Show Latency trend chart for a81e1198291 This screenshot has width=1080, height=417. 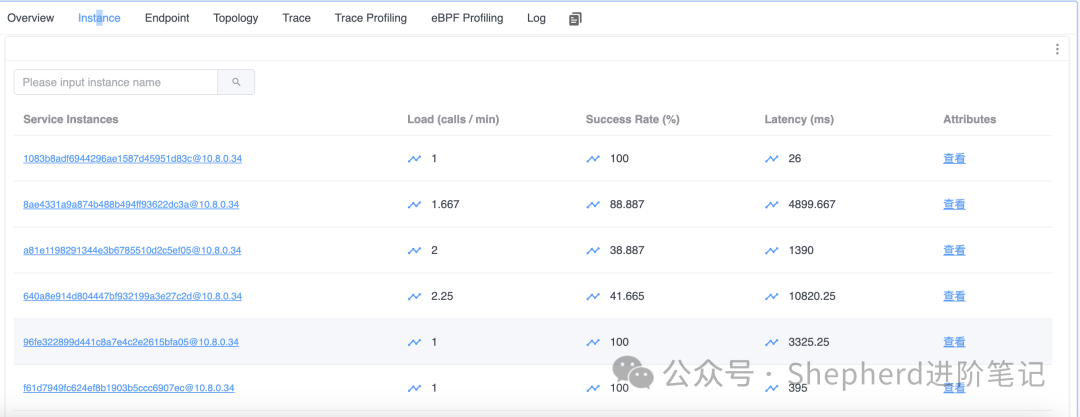tap(771, 250)
